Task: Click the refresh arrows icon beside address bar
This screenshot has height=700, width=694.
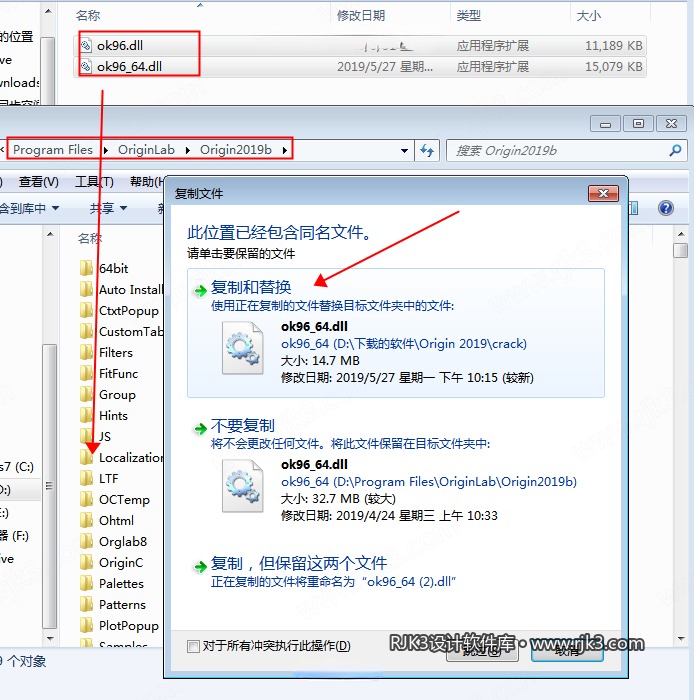Action: pyautogui.click(x=427, y=150)
